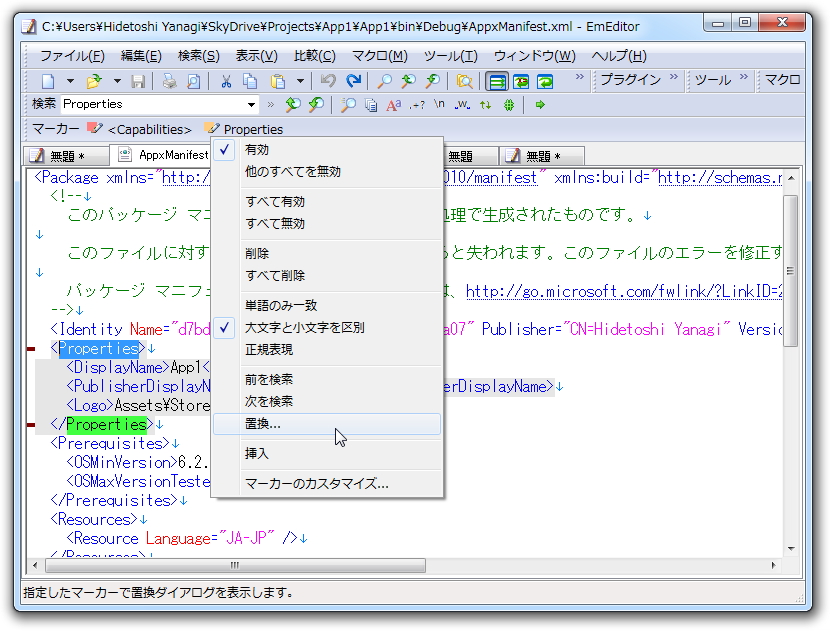Expand the ツール toolbar chevron
The image size is (830, 631).
(x=744, y=77)
